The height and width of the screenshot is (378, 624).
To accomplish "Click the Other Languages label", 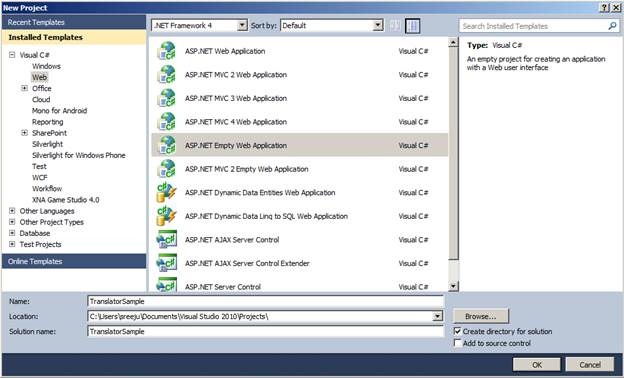I will (x=47, y=211).
